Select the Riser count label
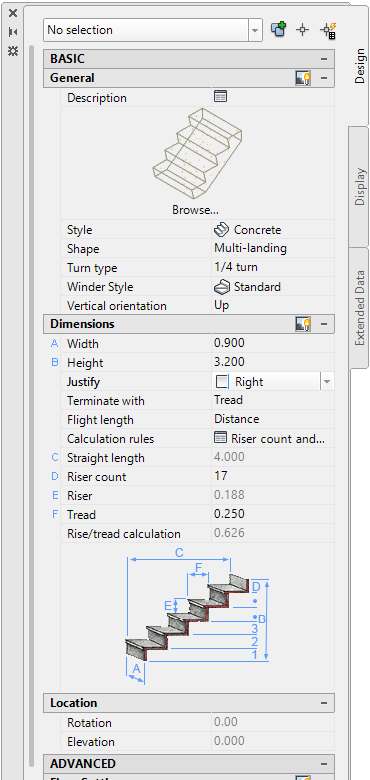The image size is (370, 780). pyautogui.click(x=96, y=477)
